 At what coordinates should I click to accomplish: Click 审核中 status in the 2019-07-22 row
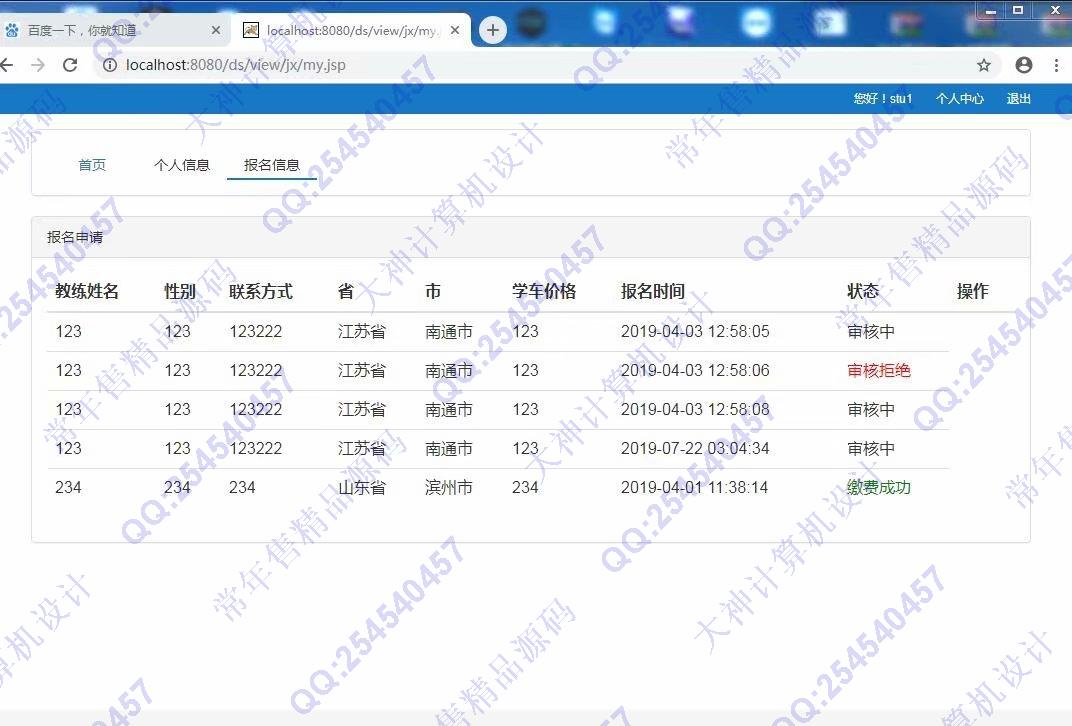click(x=871, y=448)
